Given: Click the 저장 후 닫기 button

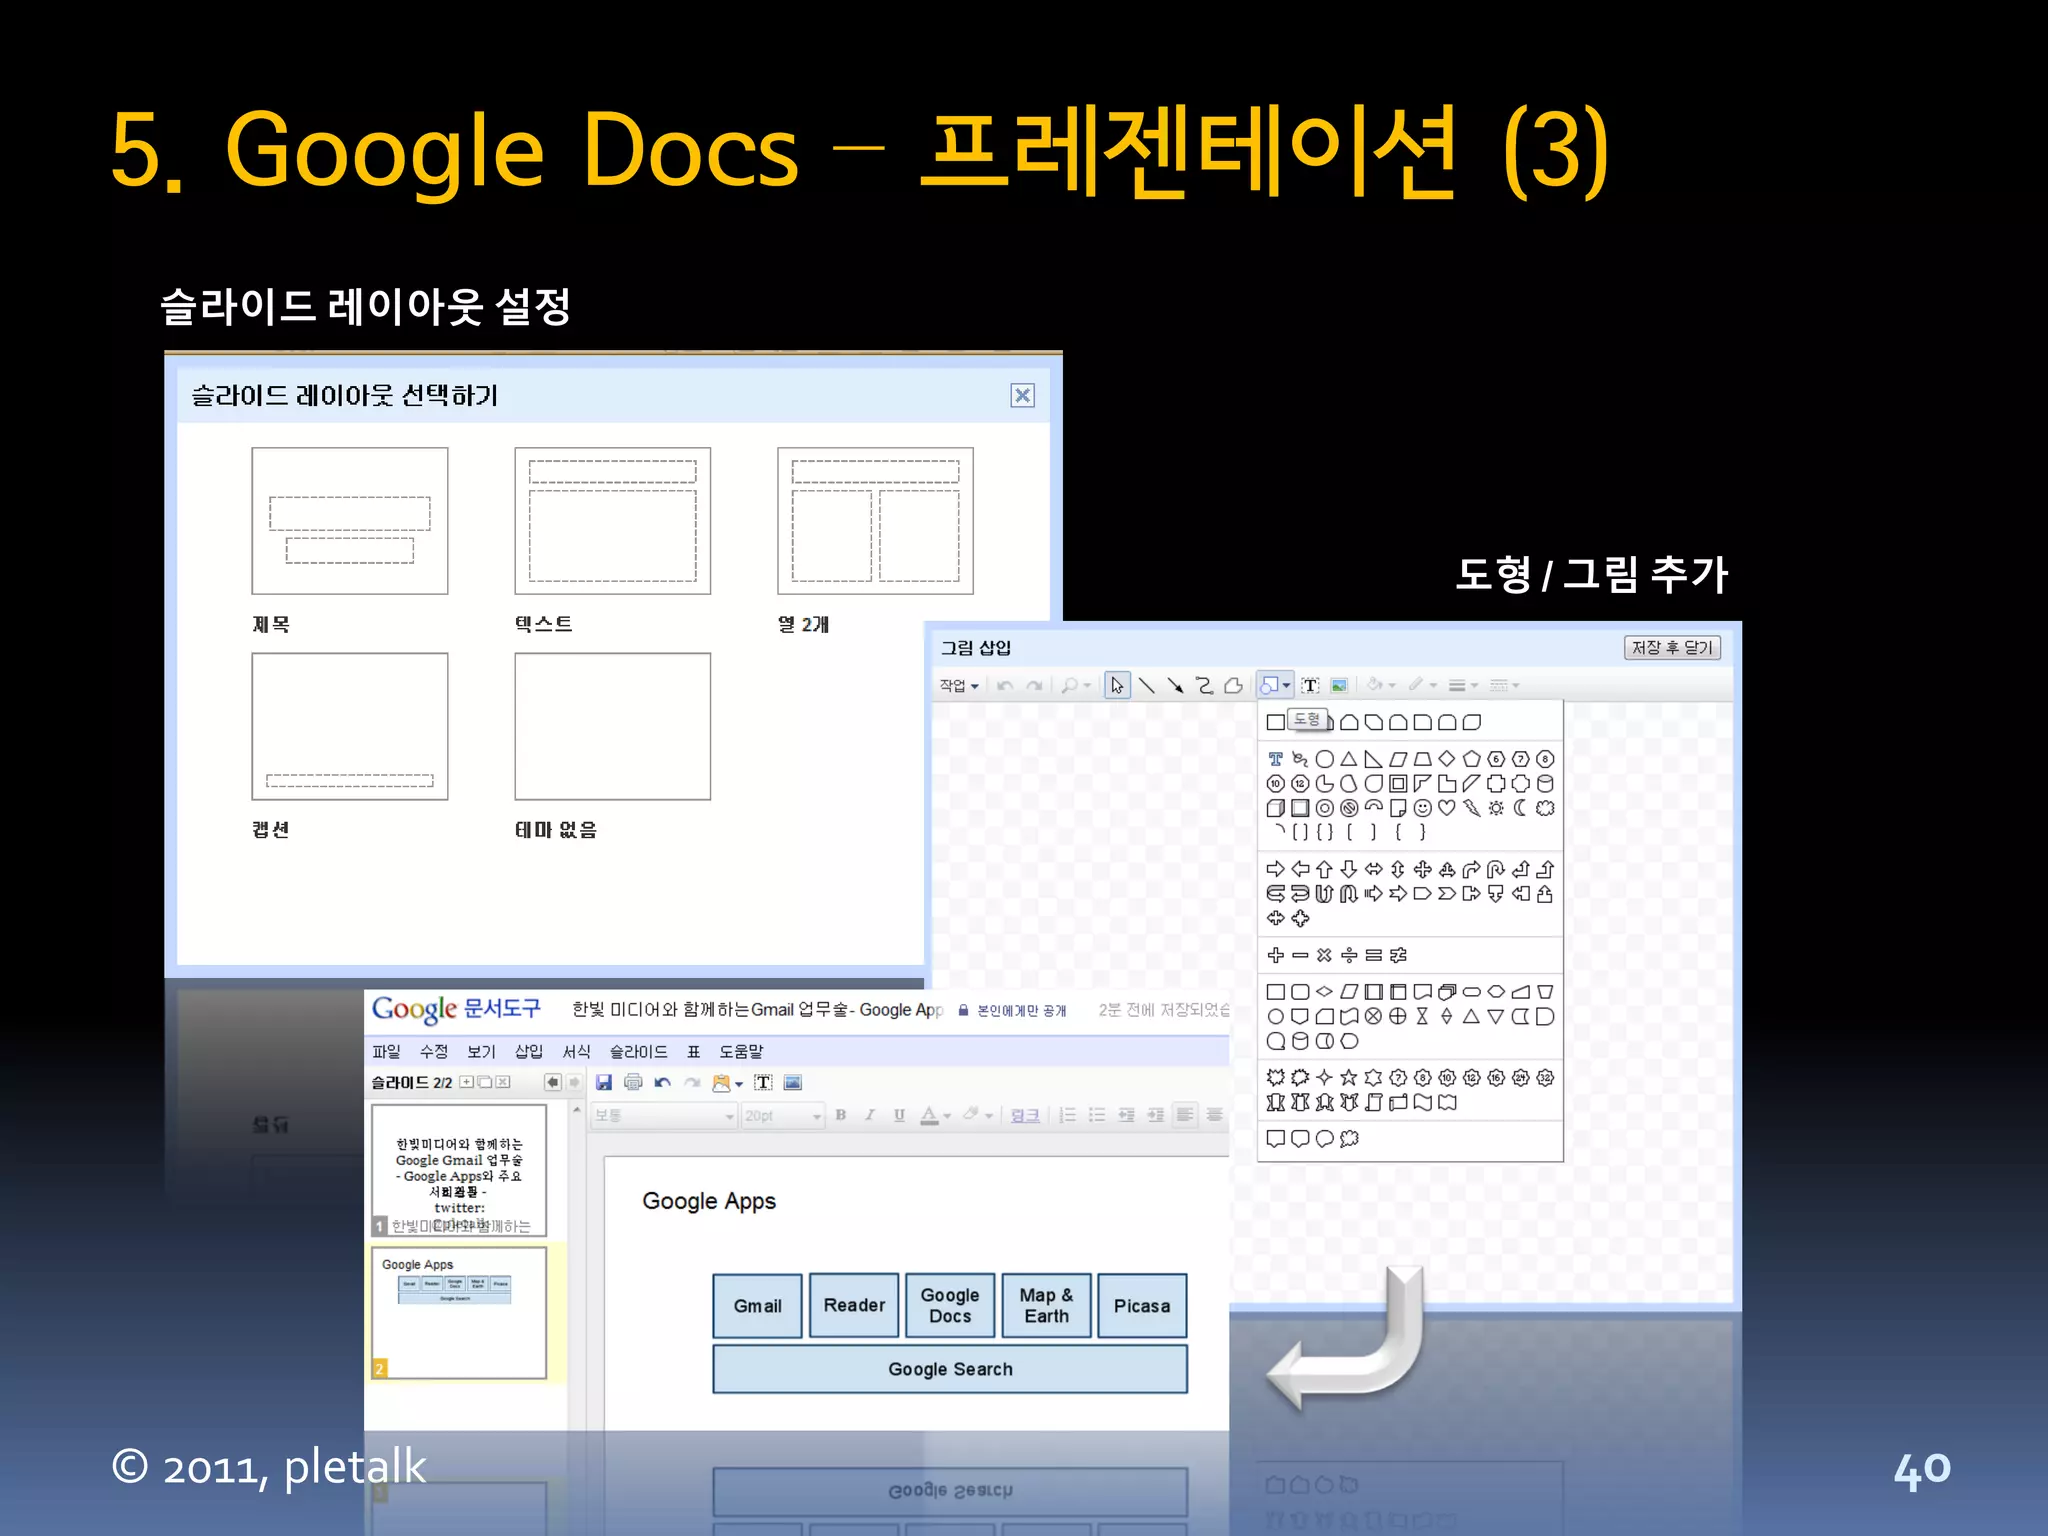Looking at the screenshot, I should (1672, 647).
